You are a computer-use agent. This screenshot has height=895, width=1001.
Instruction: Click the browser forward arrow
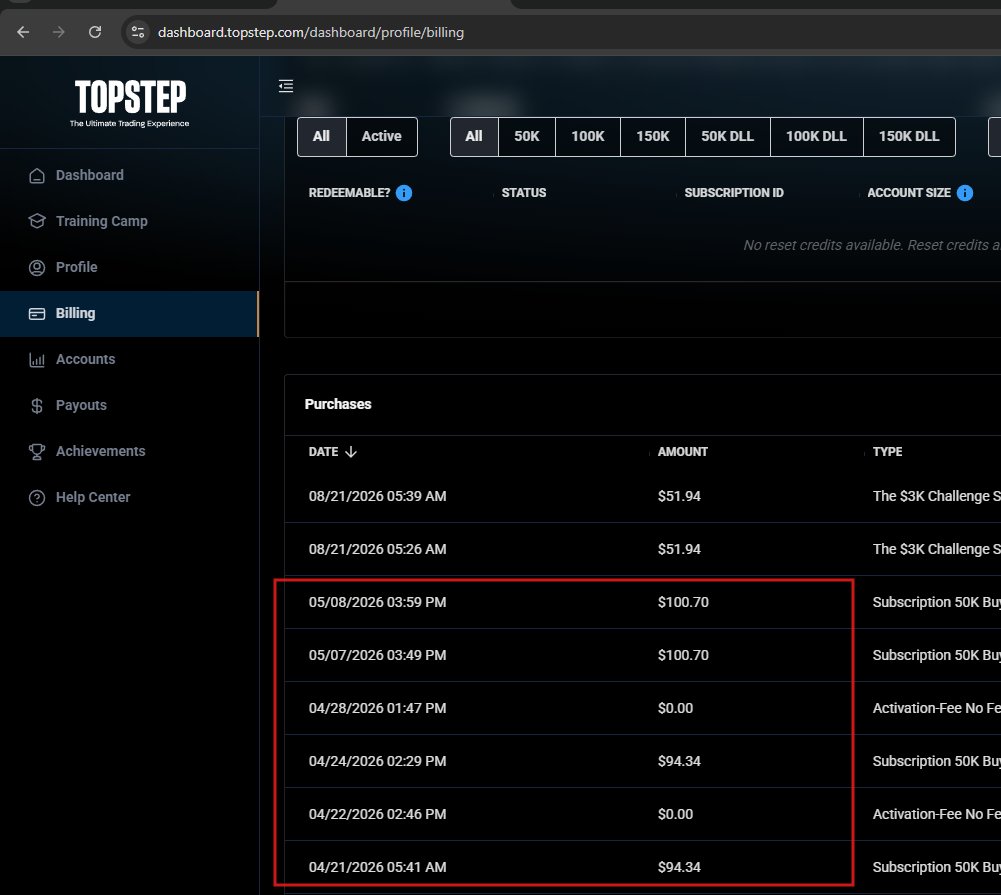point(59,32)
